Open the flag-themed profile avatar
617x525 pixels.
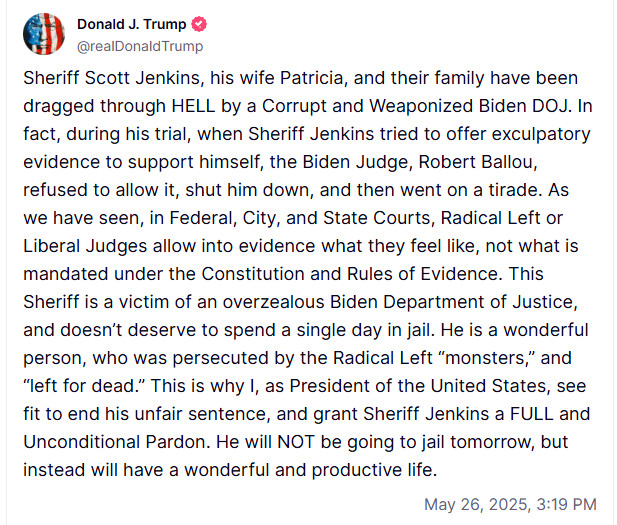tap(44, 34)
